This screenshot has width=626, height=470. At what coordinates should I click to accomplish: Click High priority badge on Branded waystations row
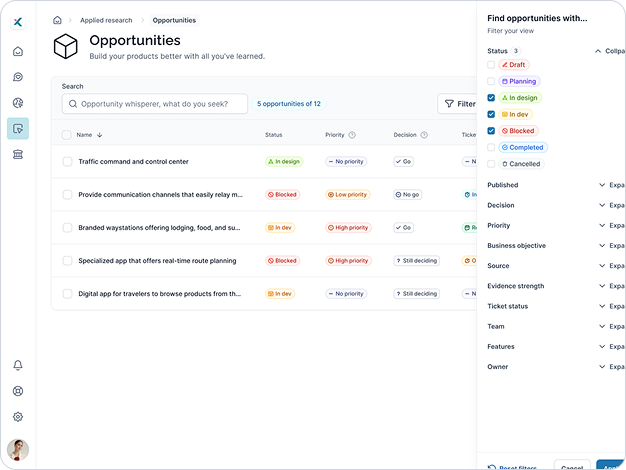(349, 228)
